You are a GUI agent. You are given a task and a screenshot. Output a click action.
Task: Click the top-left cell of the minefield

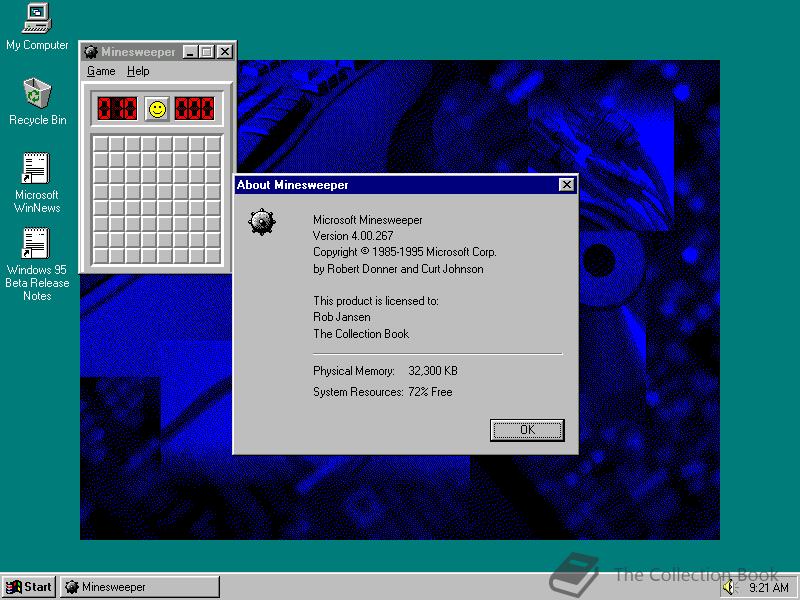coord(101,144)
